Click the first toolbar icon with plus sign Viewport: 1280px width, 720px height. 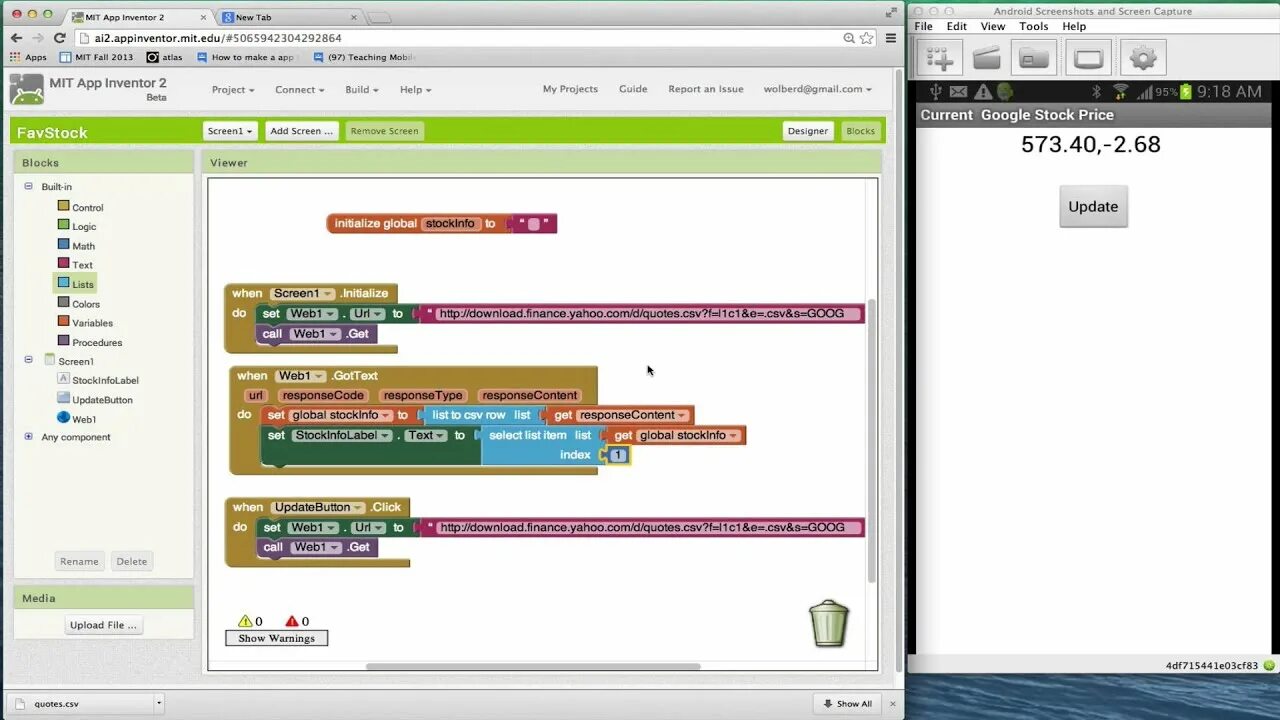tap(940, 58)
